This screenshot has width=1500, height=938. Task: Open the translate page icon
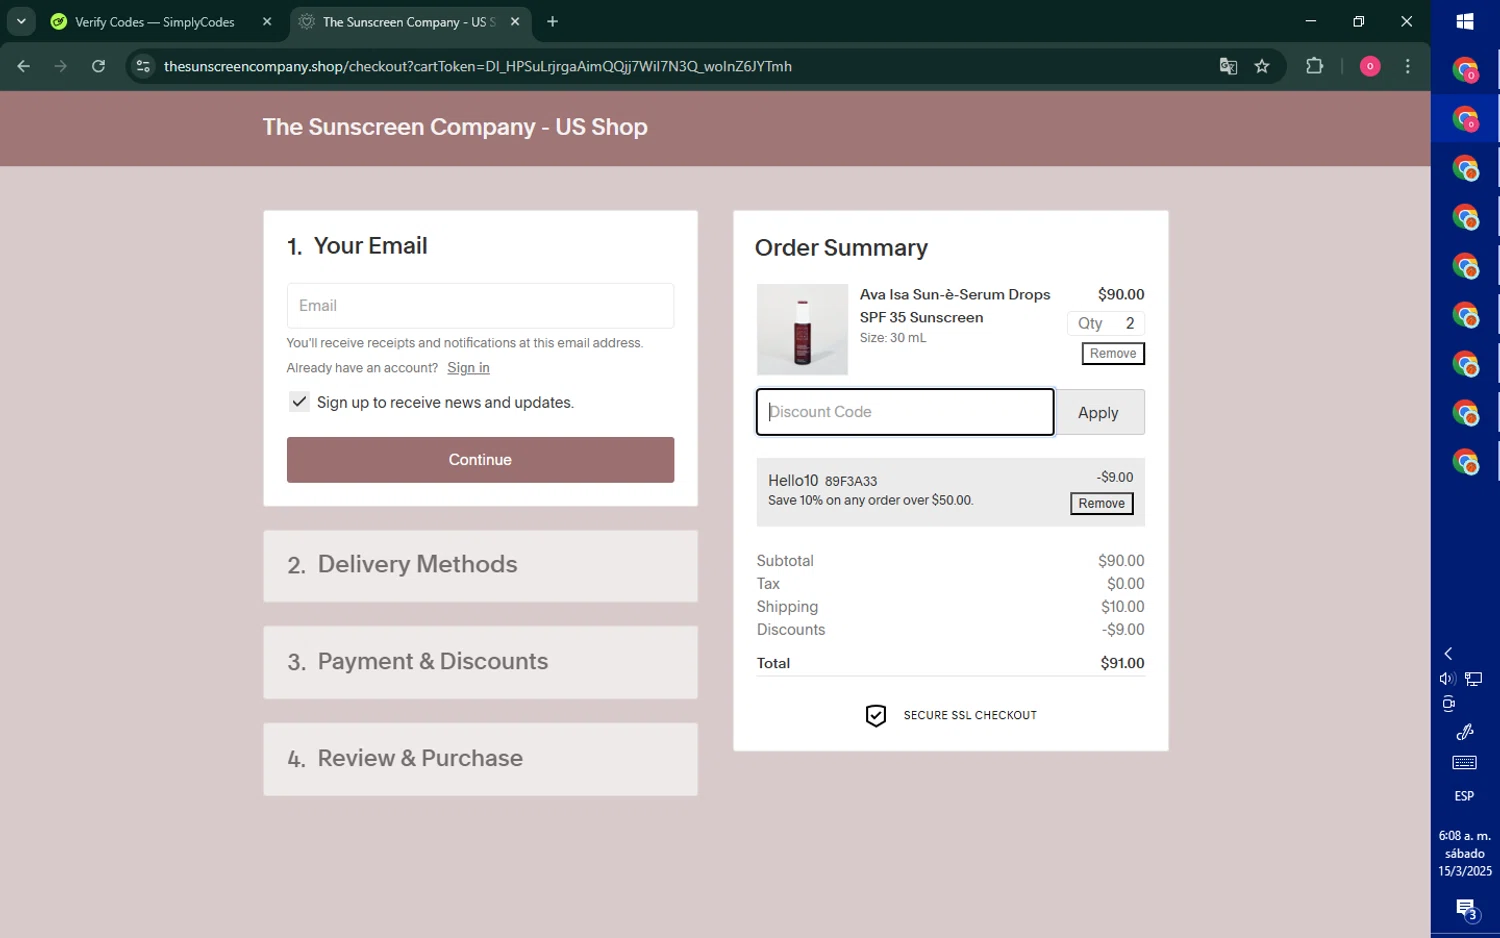1228,66
